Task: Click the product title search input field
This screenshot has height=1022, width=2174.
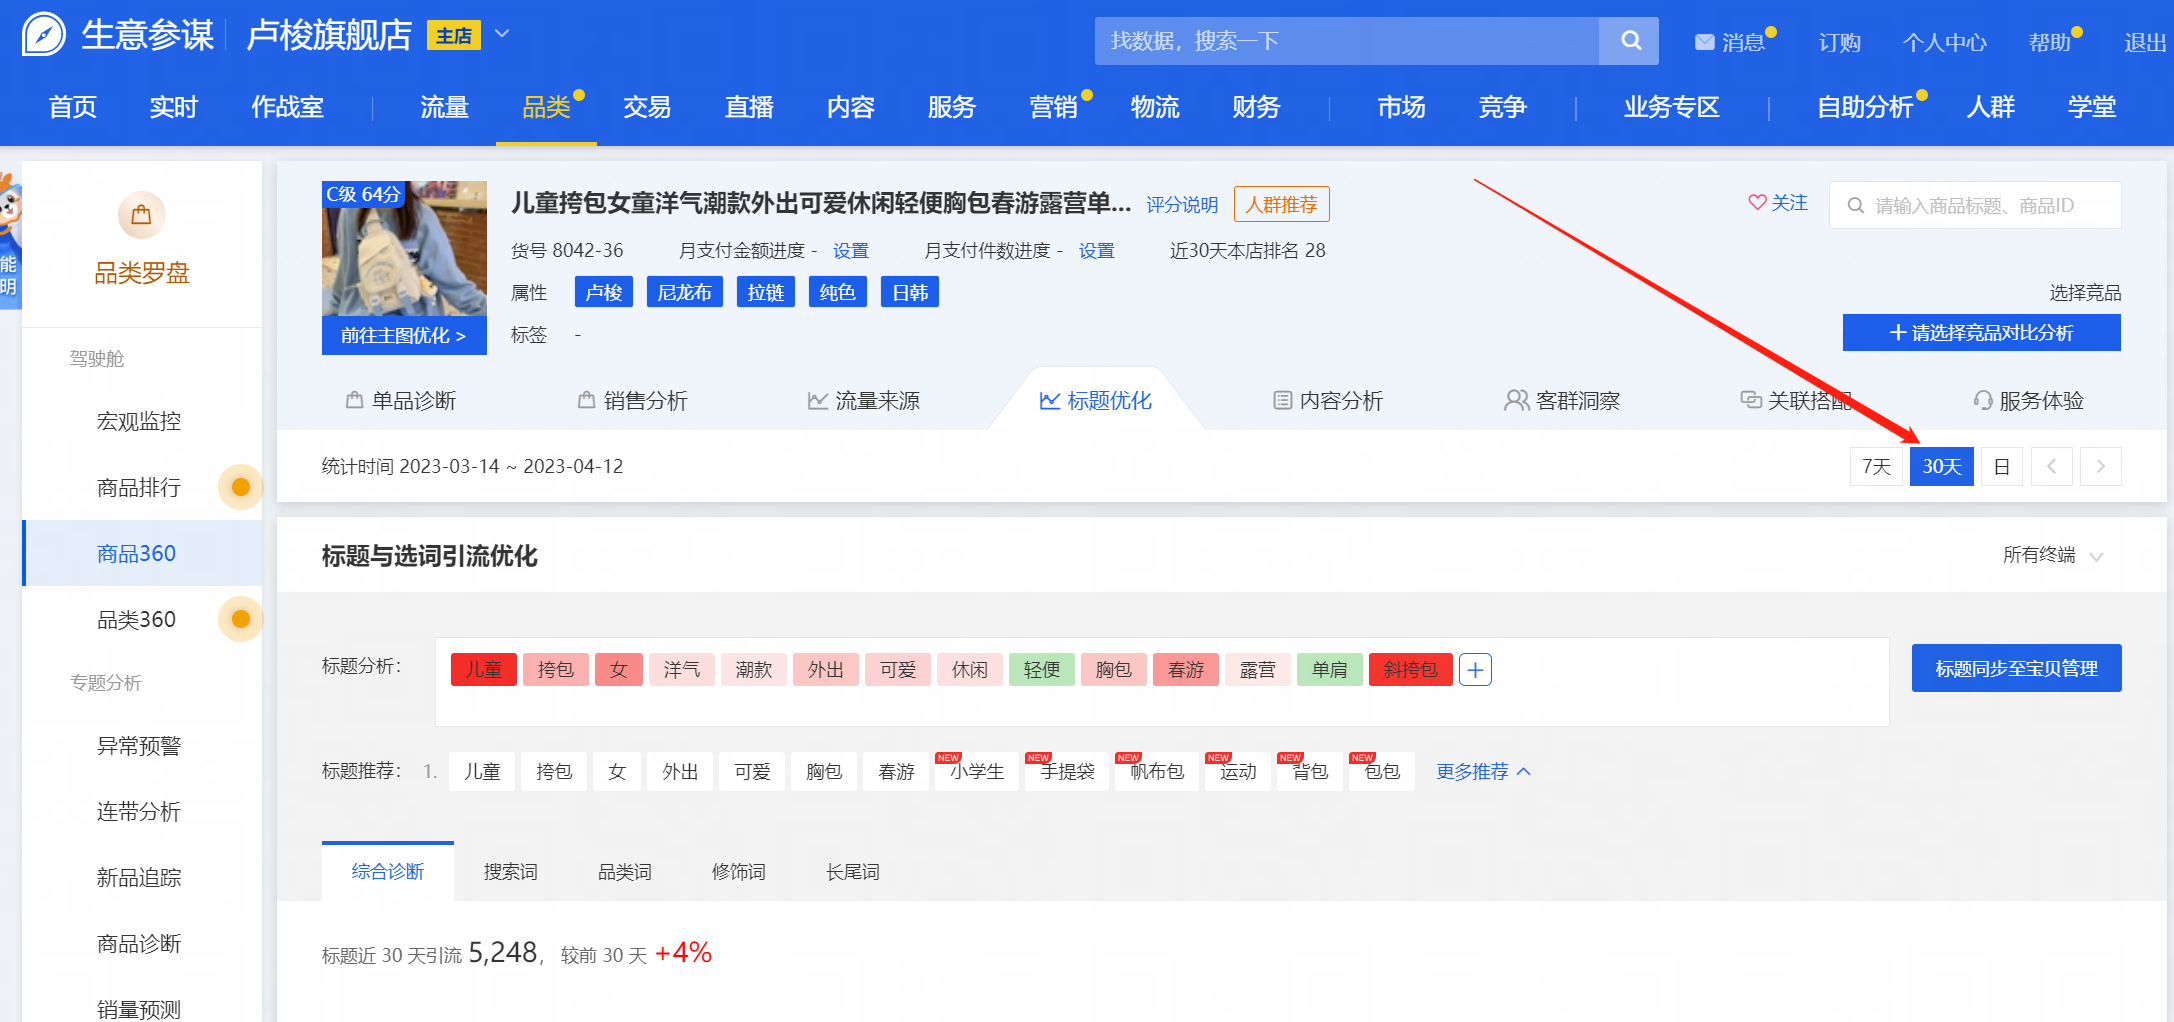Action: click(x=1985, y=206)
